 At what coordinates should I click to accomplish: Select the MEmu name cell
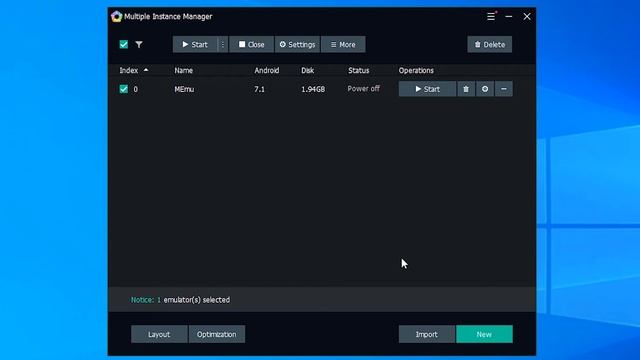coord(184,89)
